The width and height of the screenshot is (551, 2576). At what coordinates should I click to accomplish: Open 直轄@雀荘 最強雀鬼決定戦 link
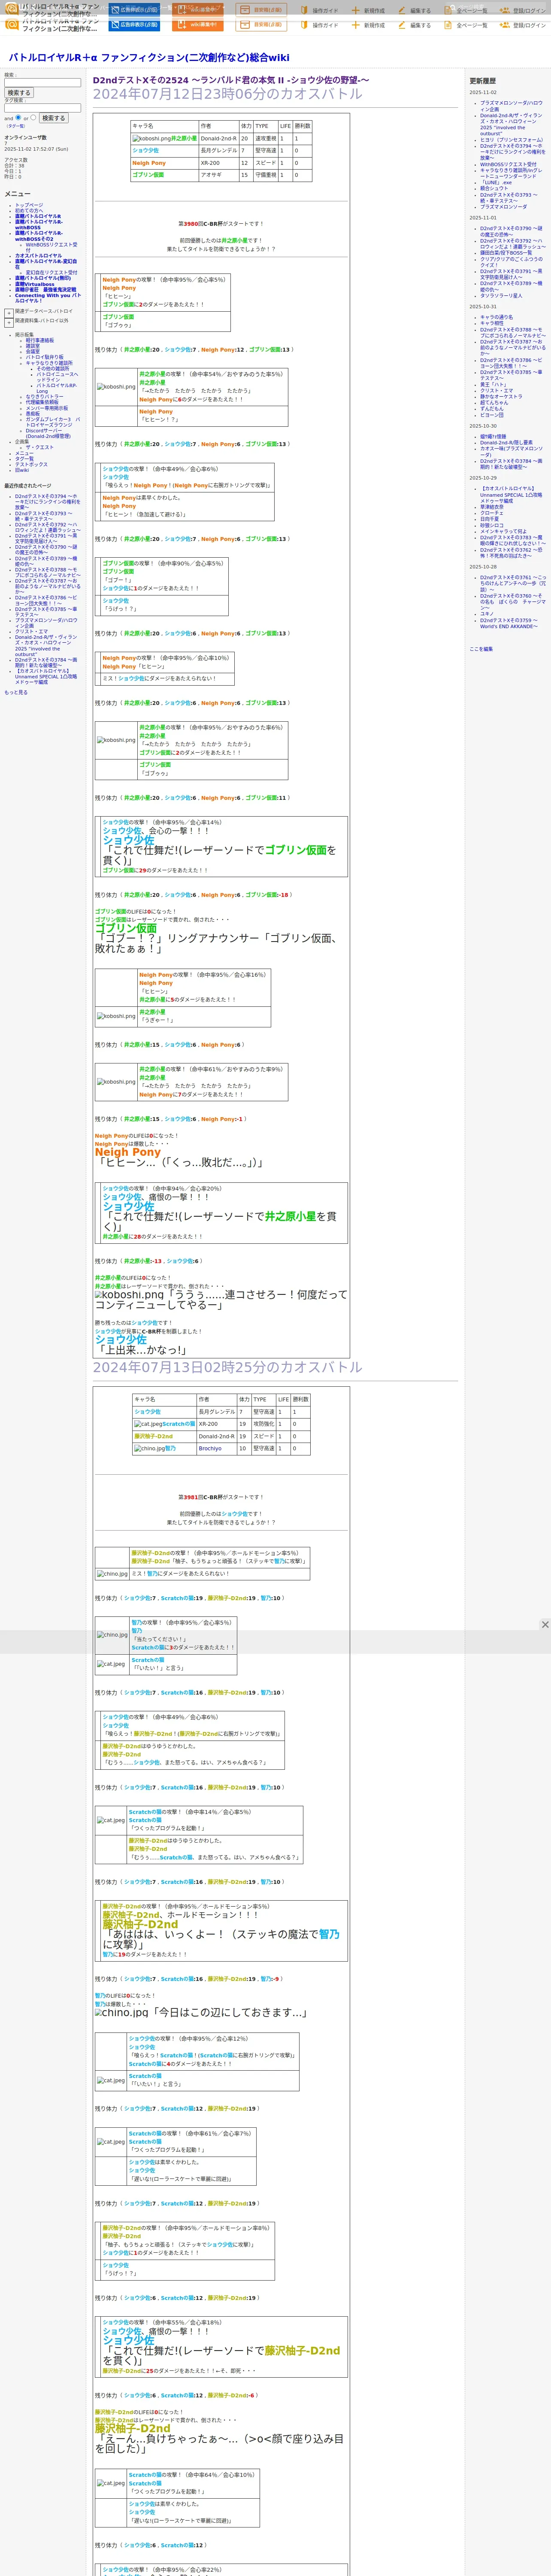[x=45, y=290]
